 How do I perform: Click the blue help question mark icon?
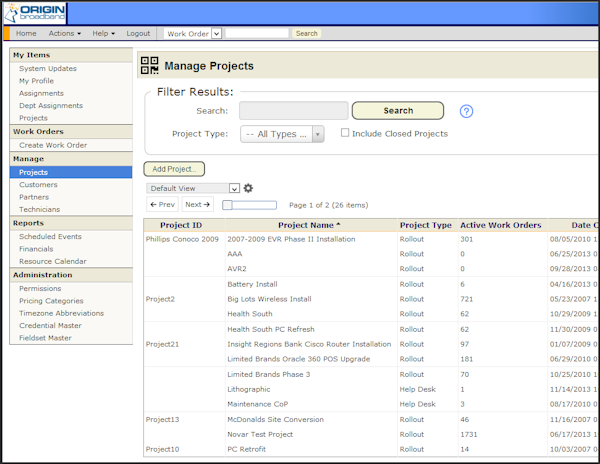(466, 111)
